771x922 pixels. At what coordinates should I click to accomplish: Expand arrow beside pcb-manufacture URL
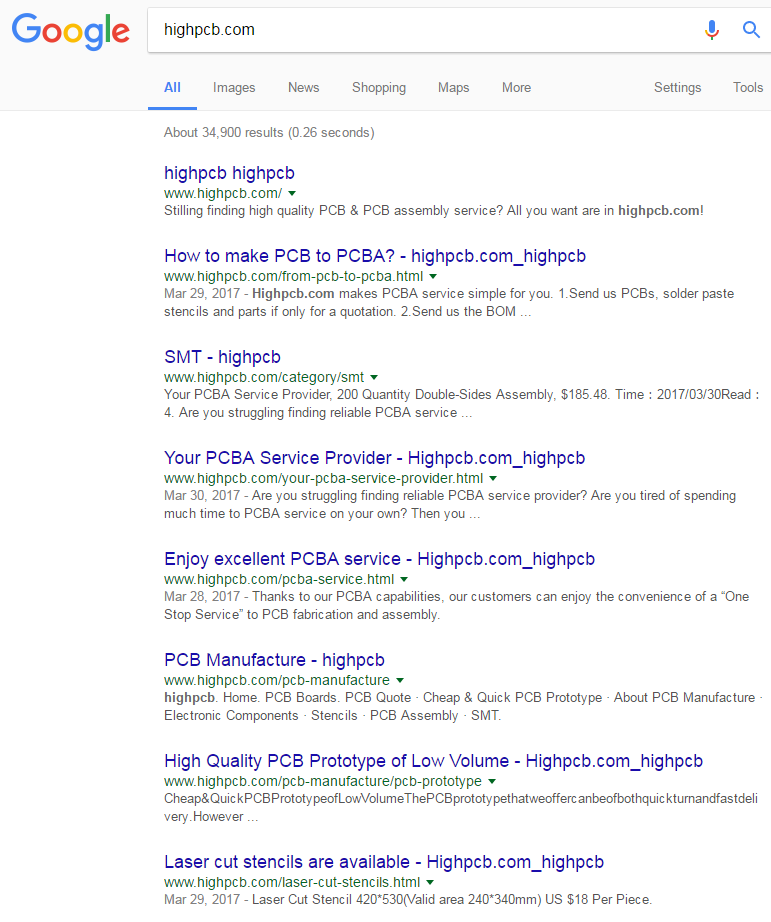[x=400, y=680]
